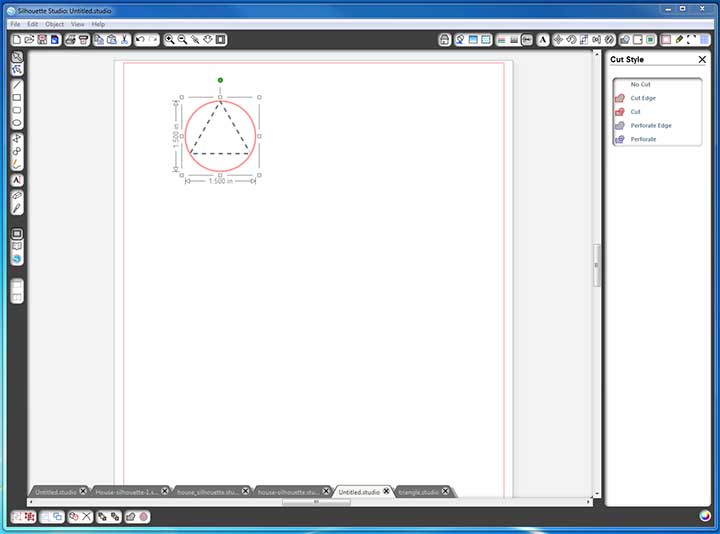
Task: Open the Object menu
Action: point(55,24)
